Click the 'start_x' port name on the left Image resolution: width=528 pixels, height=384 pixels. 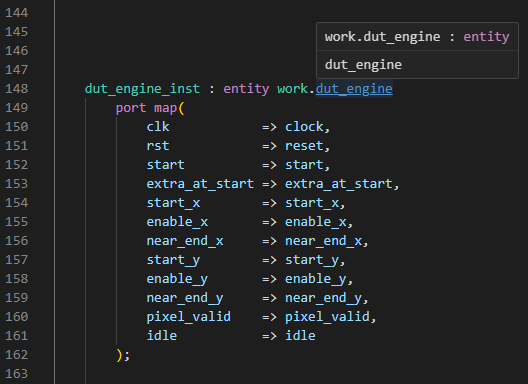pyautogui.click(x=173, y=203)
